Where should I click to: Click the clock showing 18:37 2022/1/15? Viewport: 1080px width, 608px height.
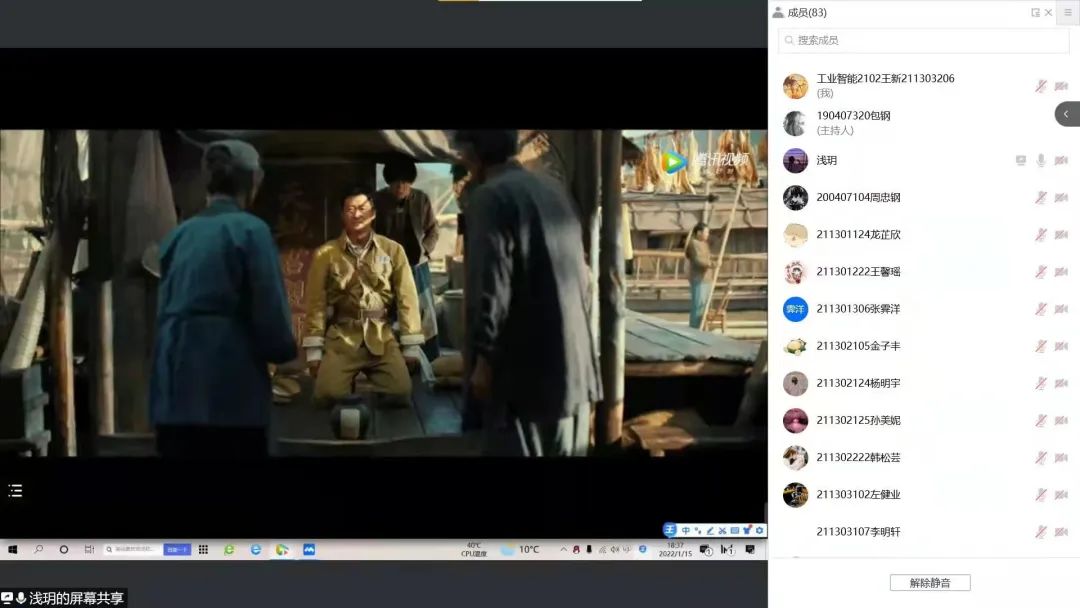coord(675,549)
